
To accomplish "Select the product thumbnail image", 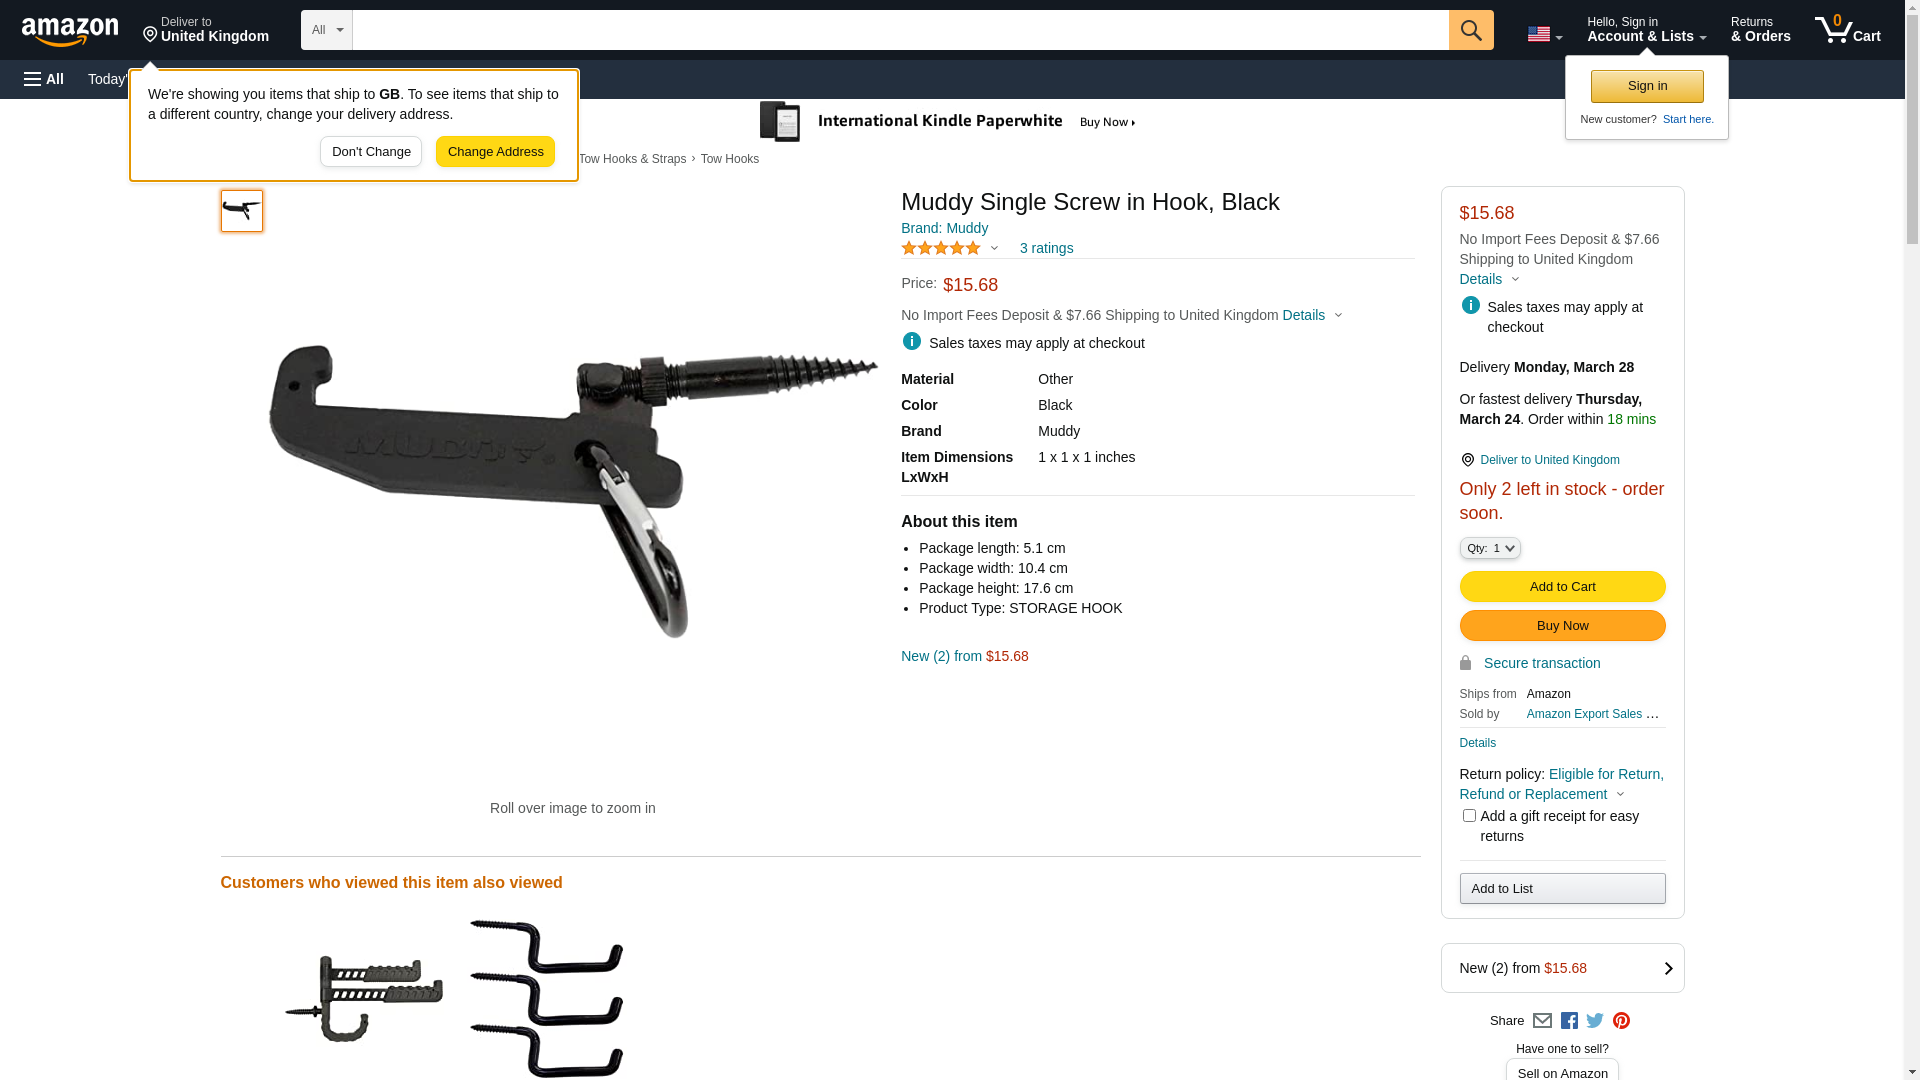I will tap(242, 211).
